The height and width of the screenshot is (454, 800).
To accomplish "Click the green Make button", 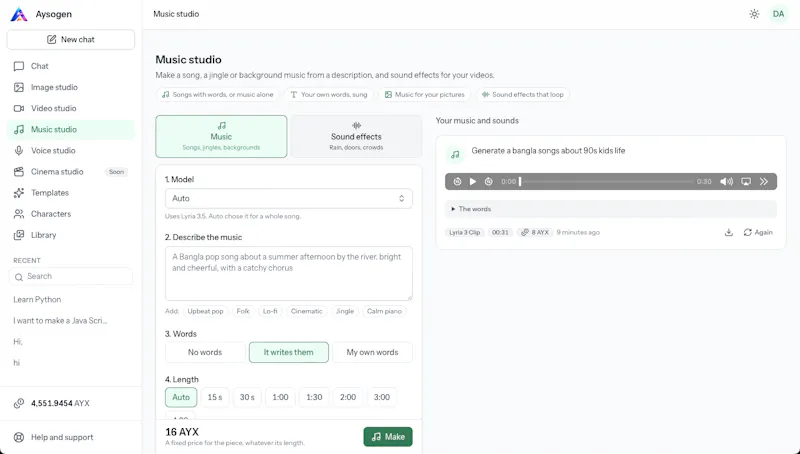I will click(x=388, y=437).
